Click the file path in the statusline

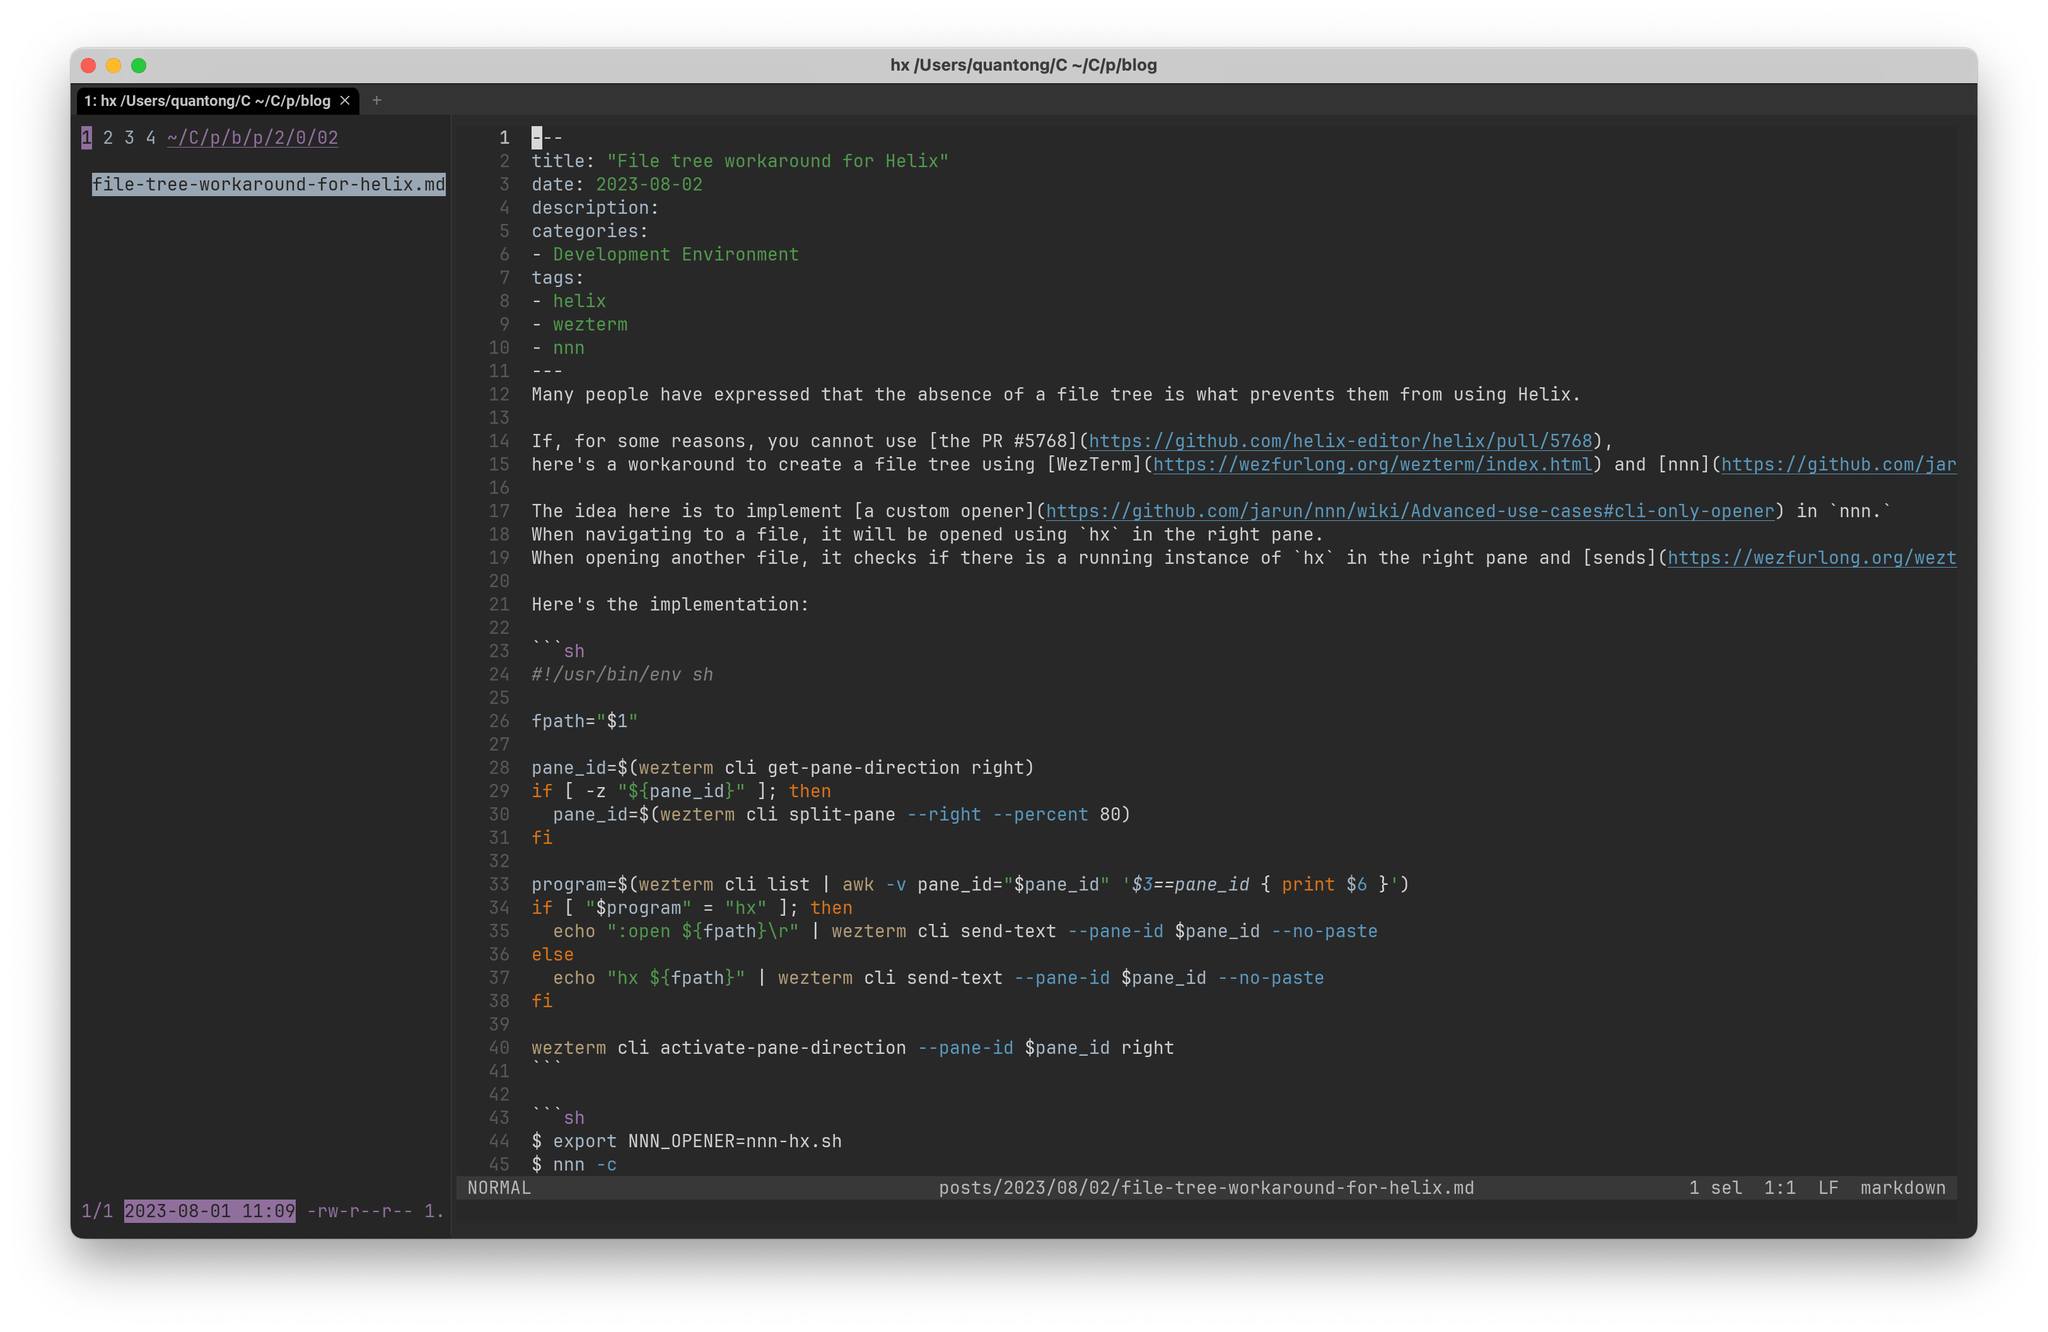click(1206, 1187)
